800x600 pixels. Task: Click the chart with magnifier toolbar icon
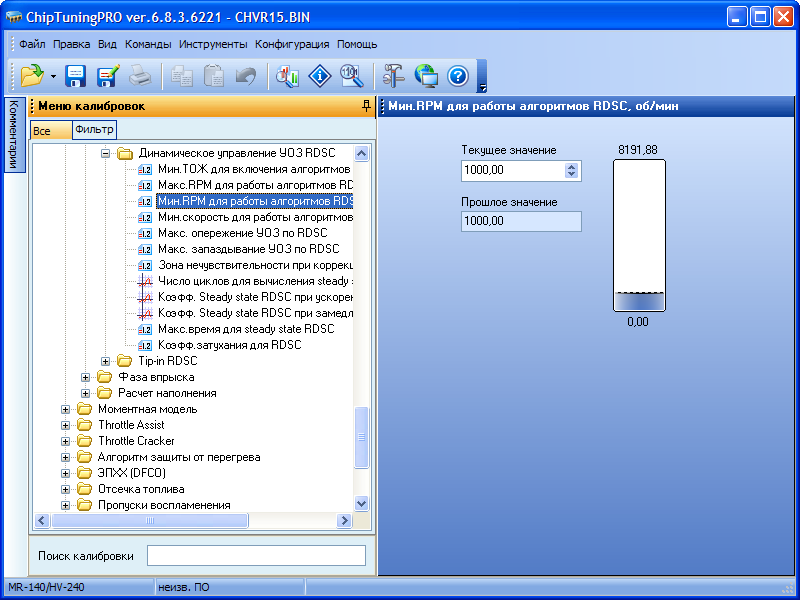[x=288, y=75]
